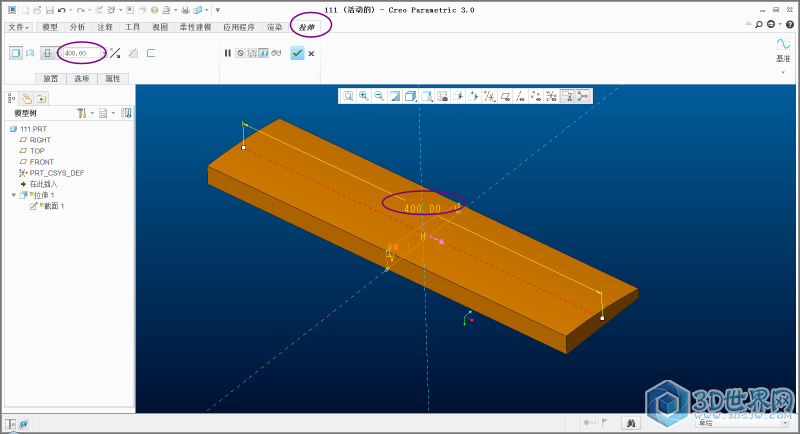
Task: Collapse the 拉伸 1 tree node
Action: click(14, 195)
